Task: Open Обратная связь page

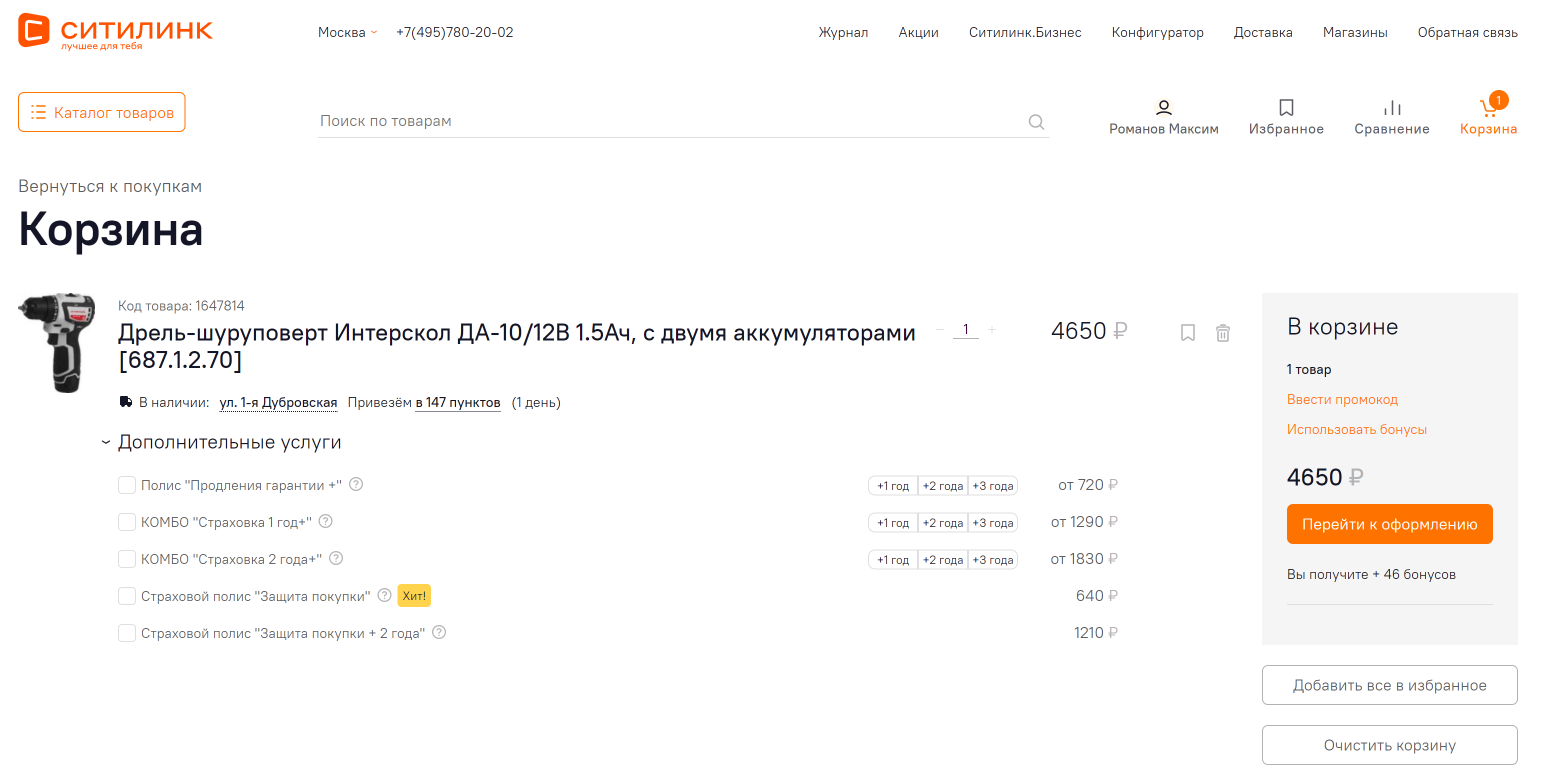Action: pyautogui.click(x=1467, y=32)
